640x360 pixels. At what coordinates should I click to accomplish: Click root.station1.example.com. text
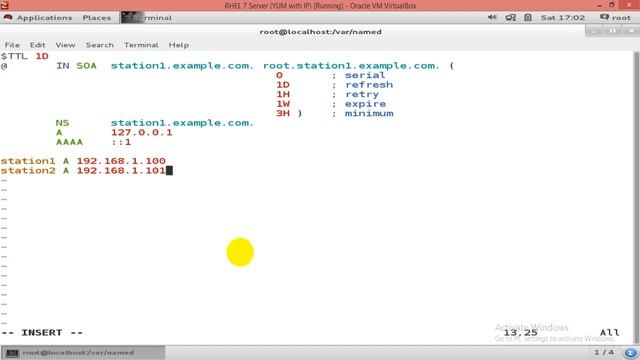[x=351, y=66]
